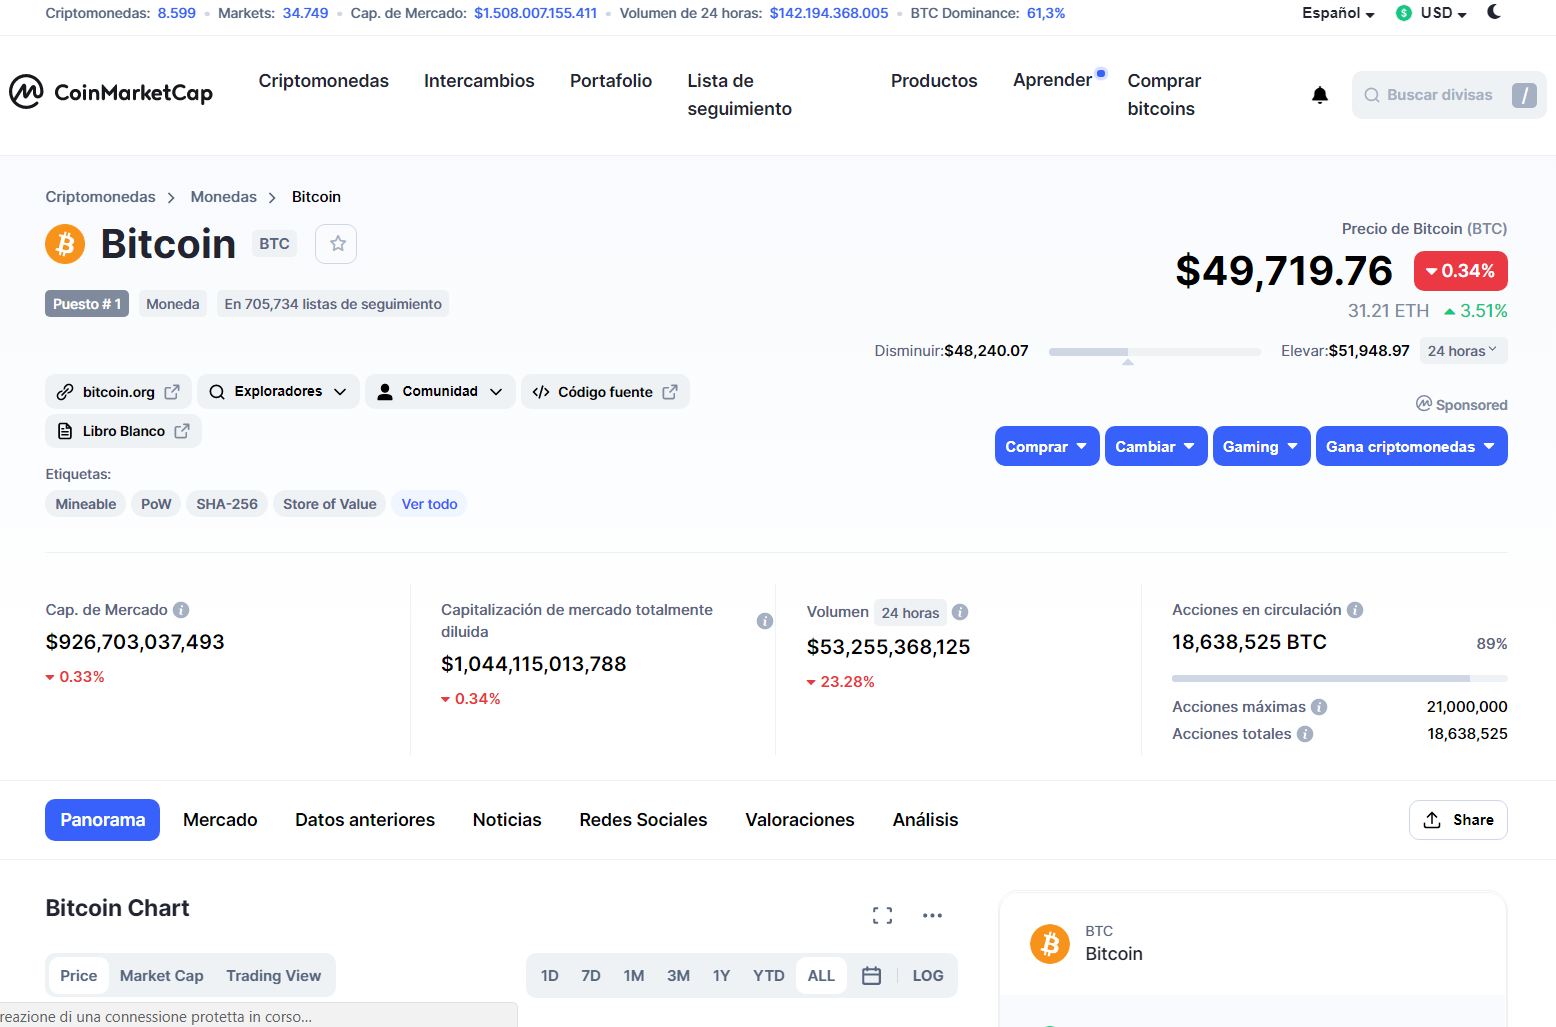
Task: Open the Análisis tab
Action: click(926, 820)
